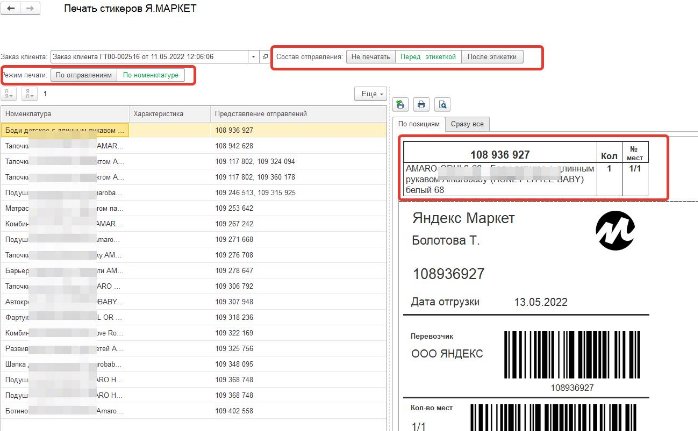Switch to the 'Сразу все' tab
Screen dimensions: 698x431
[x=470, y=124]
